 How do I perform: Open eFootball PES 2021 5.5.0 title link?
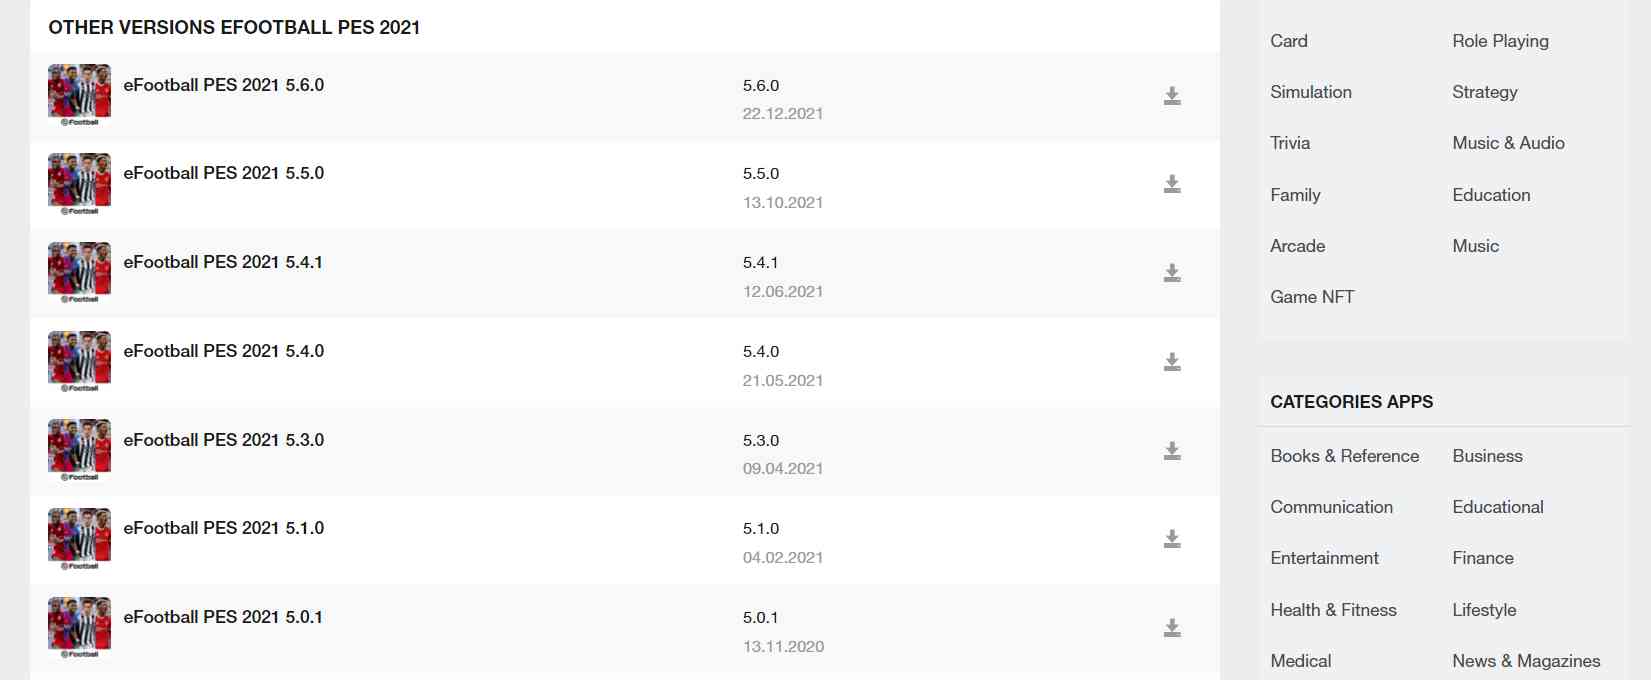pos(224,173)
